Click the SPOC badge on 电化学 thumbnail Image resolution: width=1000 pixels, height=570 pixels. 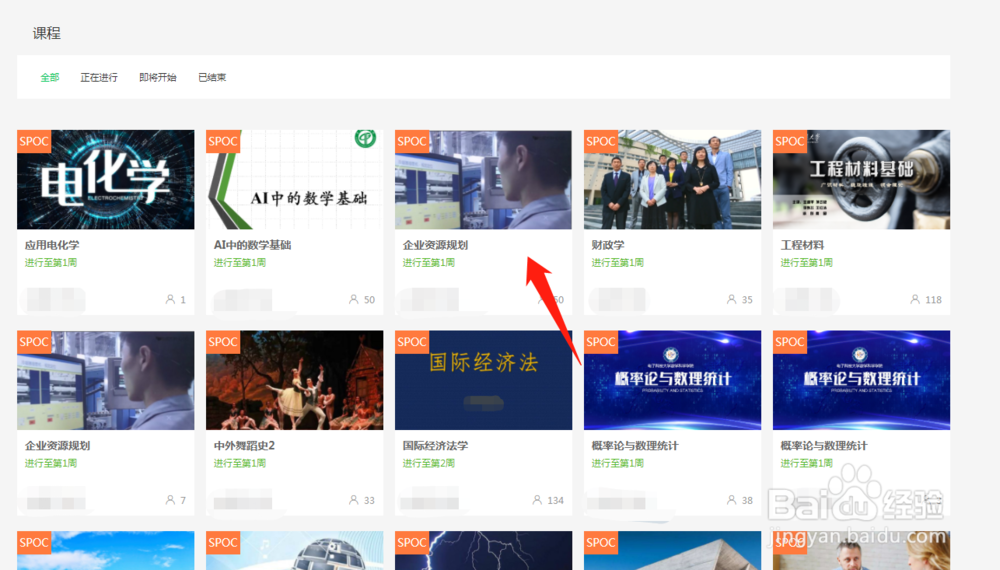tap(34, 142)
